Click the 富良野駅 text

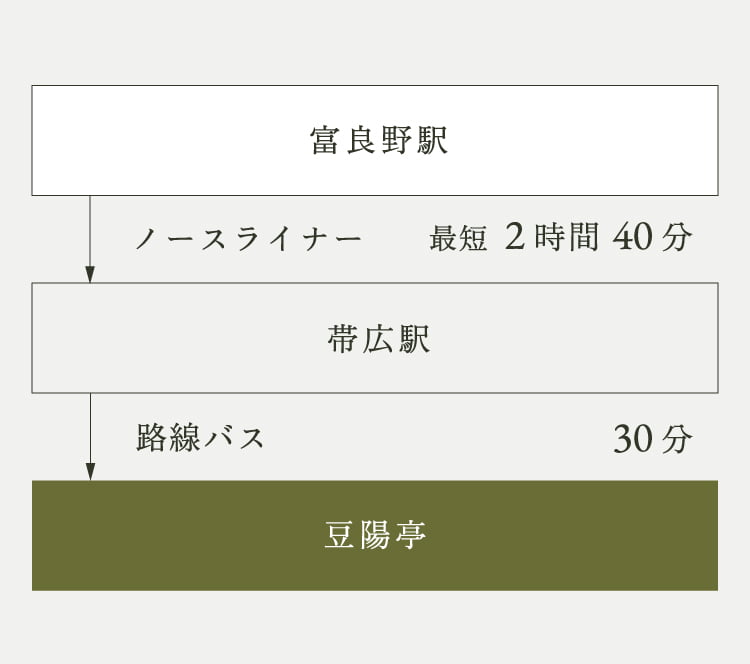click(x=378, y=140)
